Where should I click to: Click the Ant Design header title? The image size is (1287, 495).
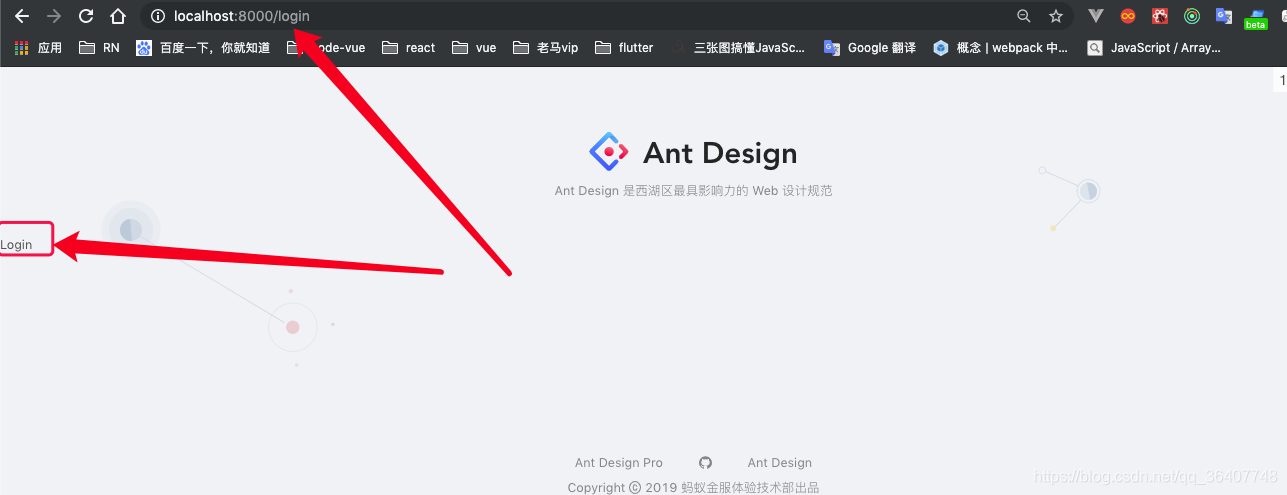720,153
